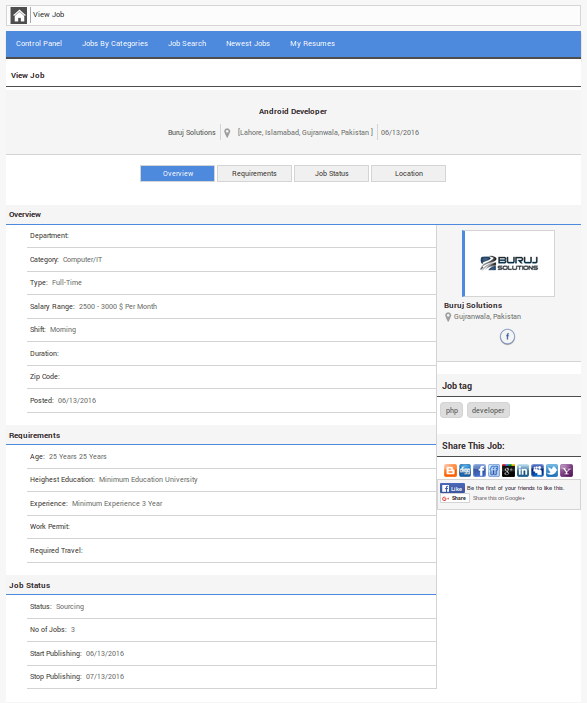Click the header date 06/13/2016
The image size is (587, 703).
click(x=400, y=133)
